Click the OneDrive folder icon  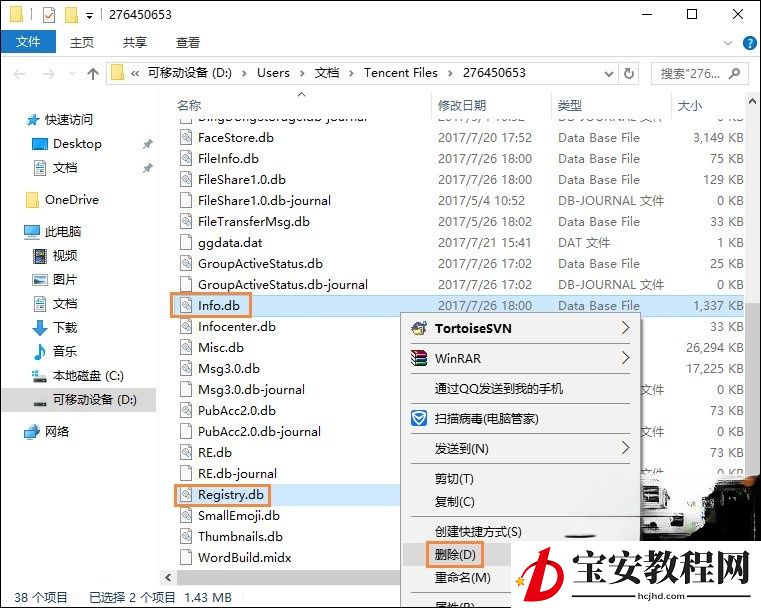(33, 200)
